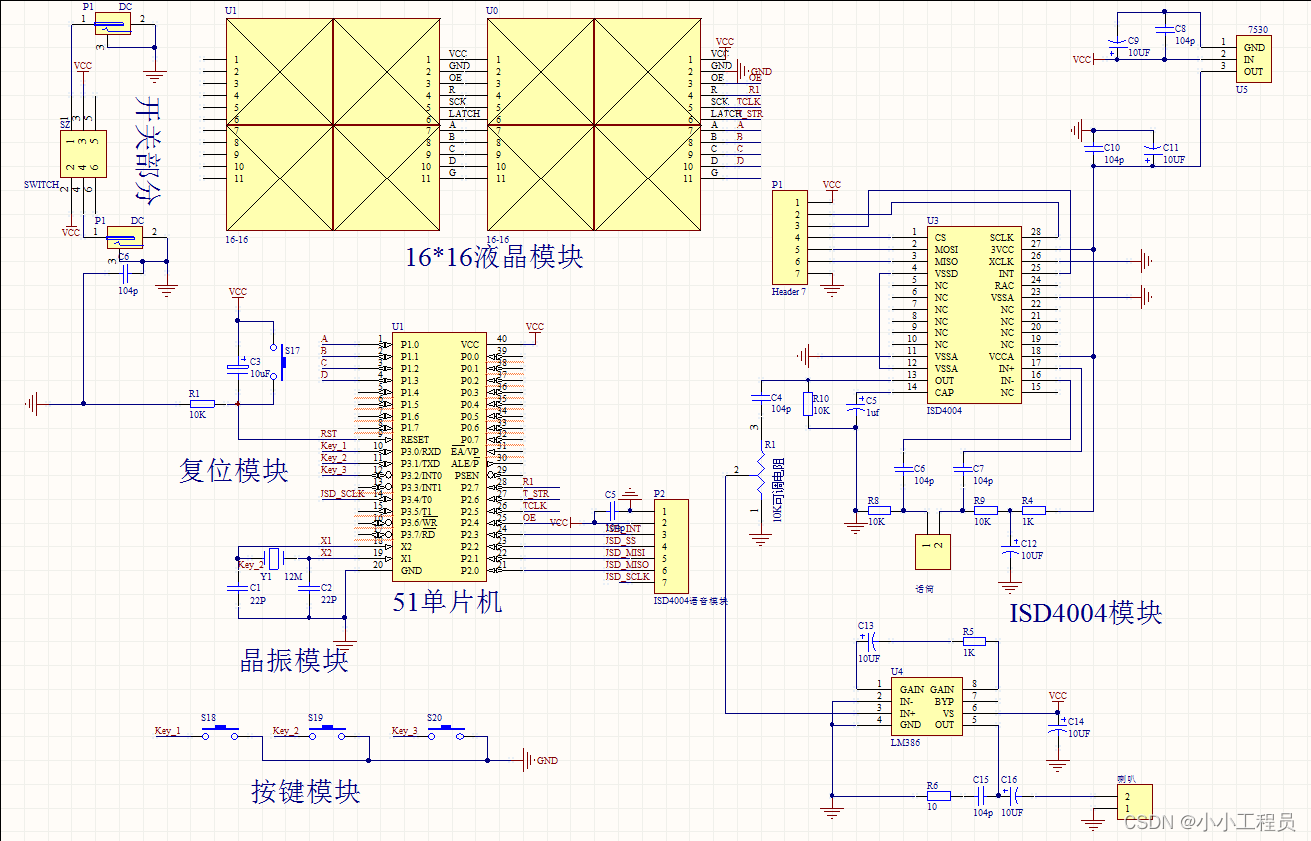Screen dimensions: 1311x841
Task: Click the S18 pushbutton symbol labeled Key_1
Action: pos(220,731)
